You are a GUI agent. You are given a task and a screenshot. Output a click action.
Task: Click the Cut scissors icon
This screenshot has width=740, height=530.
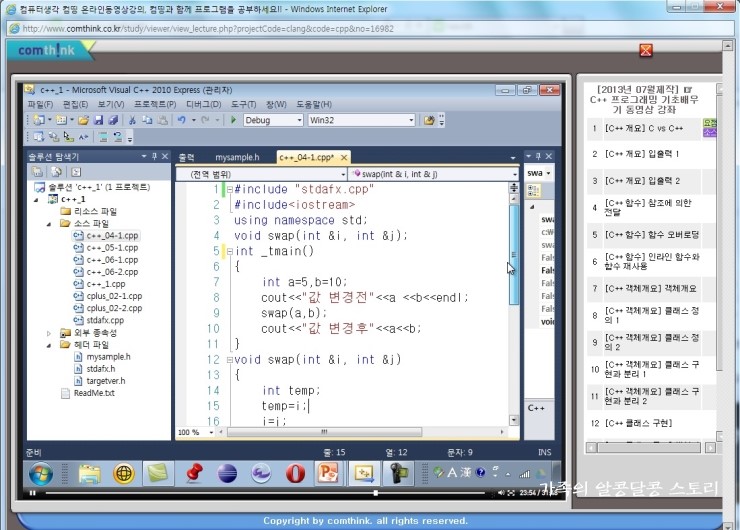(132, 120)
